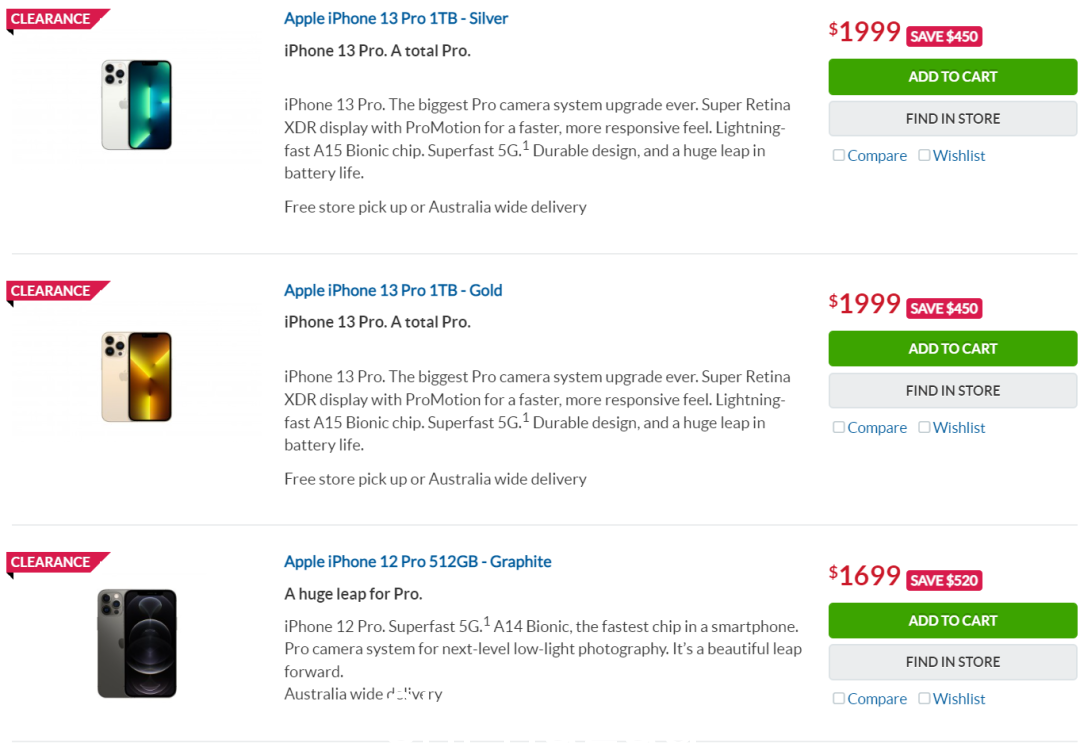
Task: Click the graphite iPhone 12 Pro product image
Action: (136, 644)
